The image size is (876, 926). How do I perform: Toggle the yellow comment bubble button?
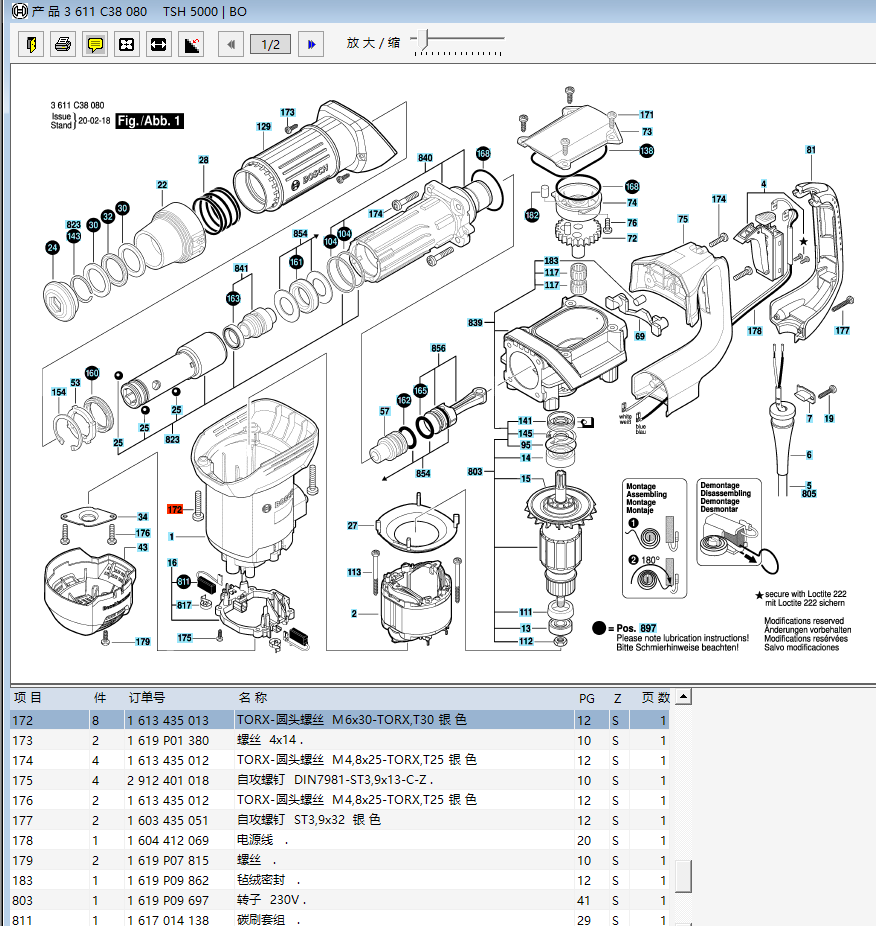coord(95,44)
